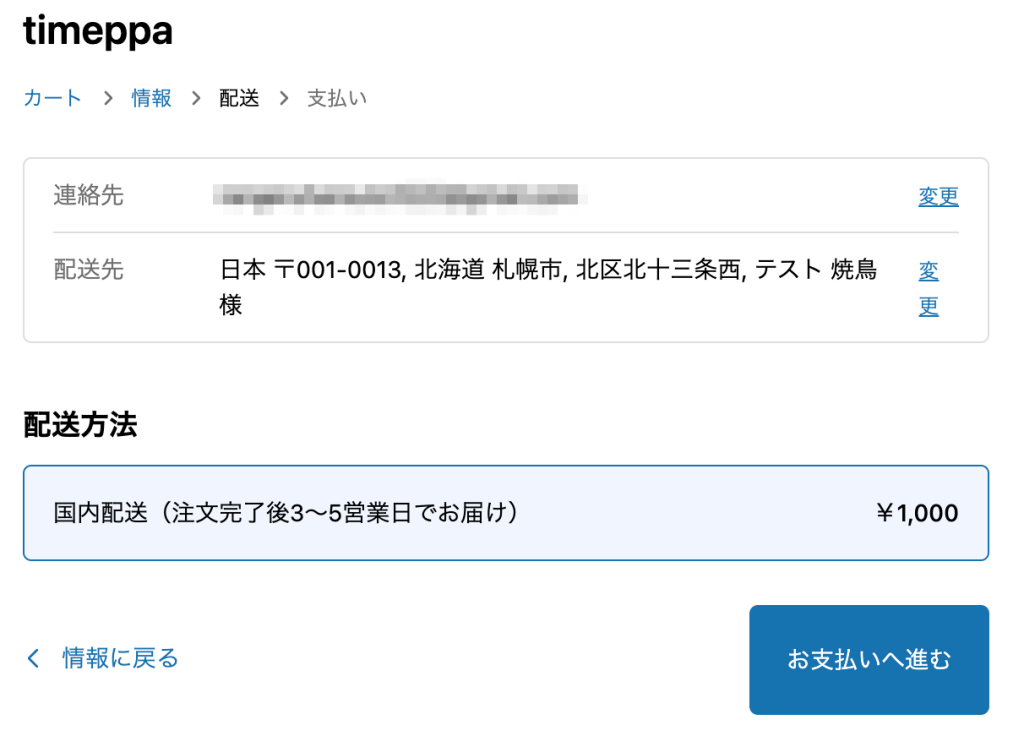Click the back chevron beside 情報に戻る

point(32,658)
